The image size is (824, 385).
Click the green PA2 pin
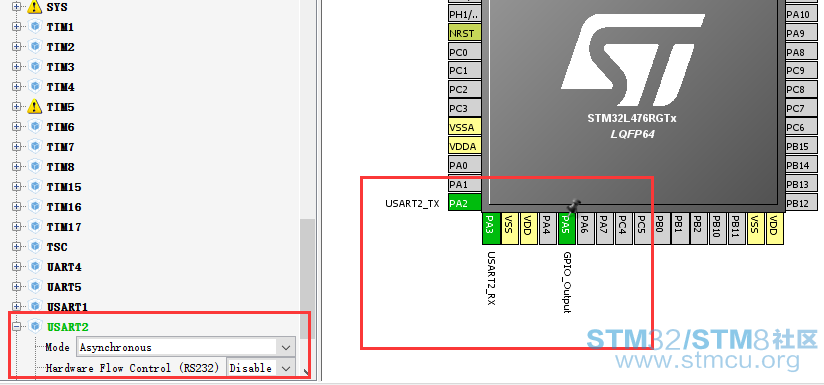tap(465, 203)
